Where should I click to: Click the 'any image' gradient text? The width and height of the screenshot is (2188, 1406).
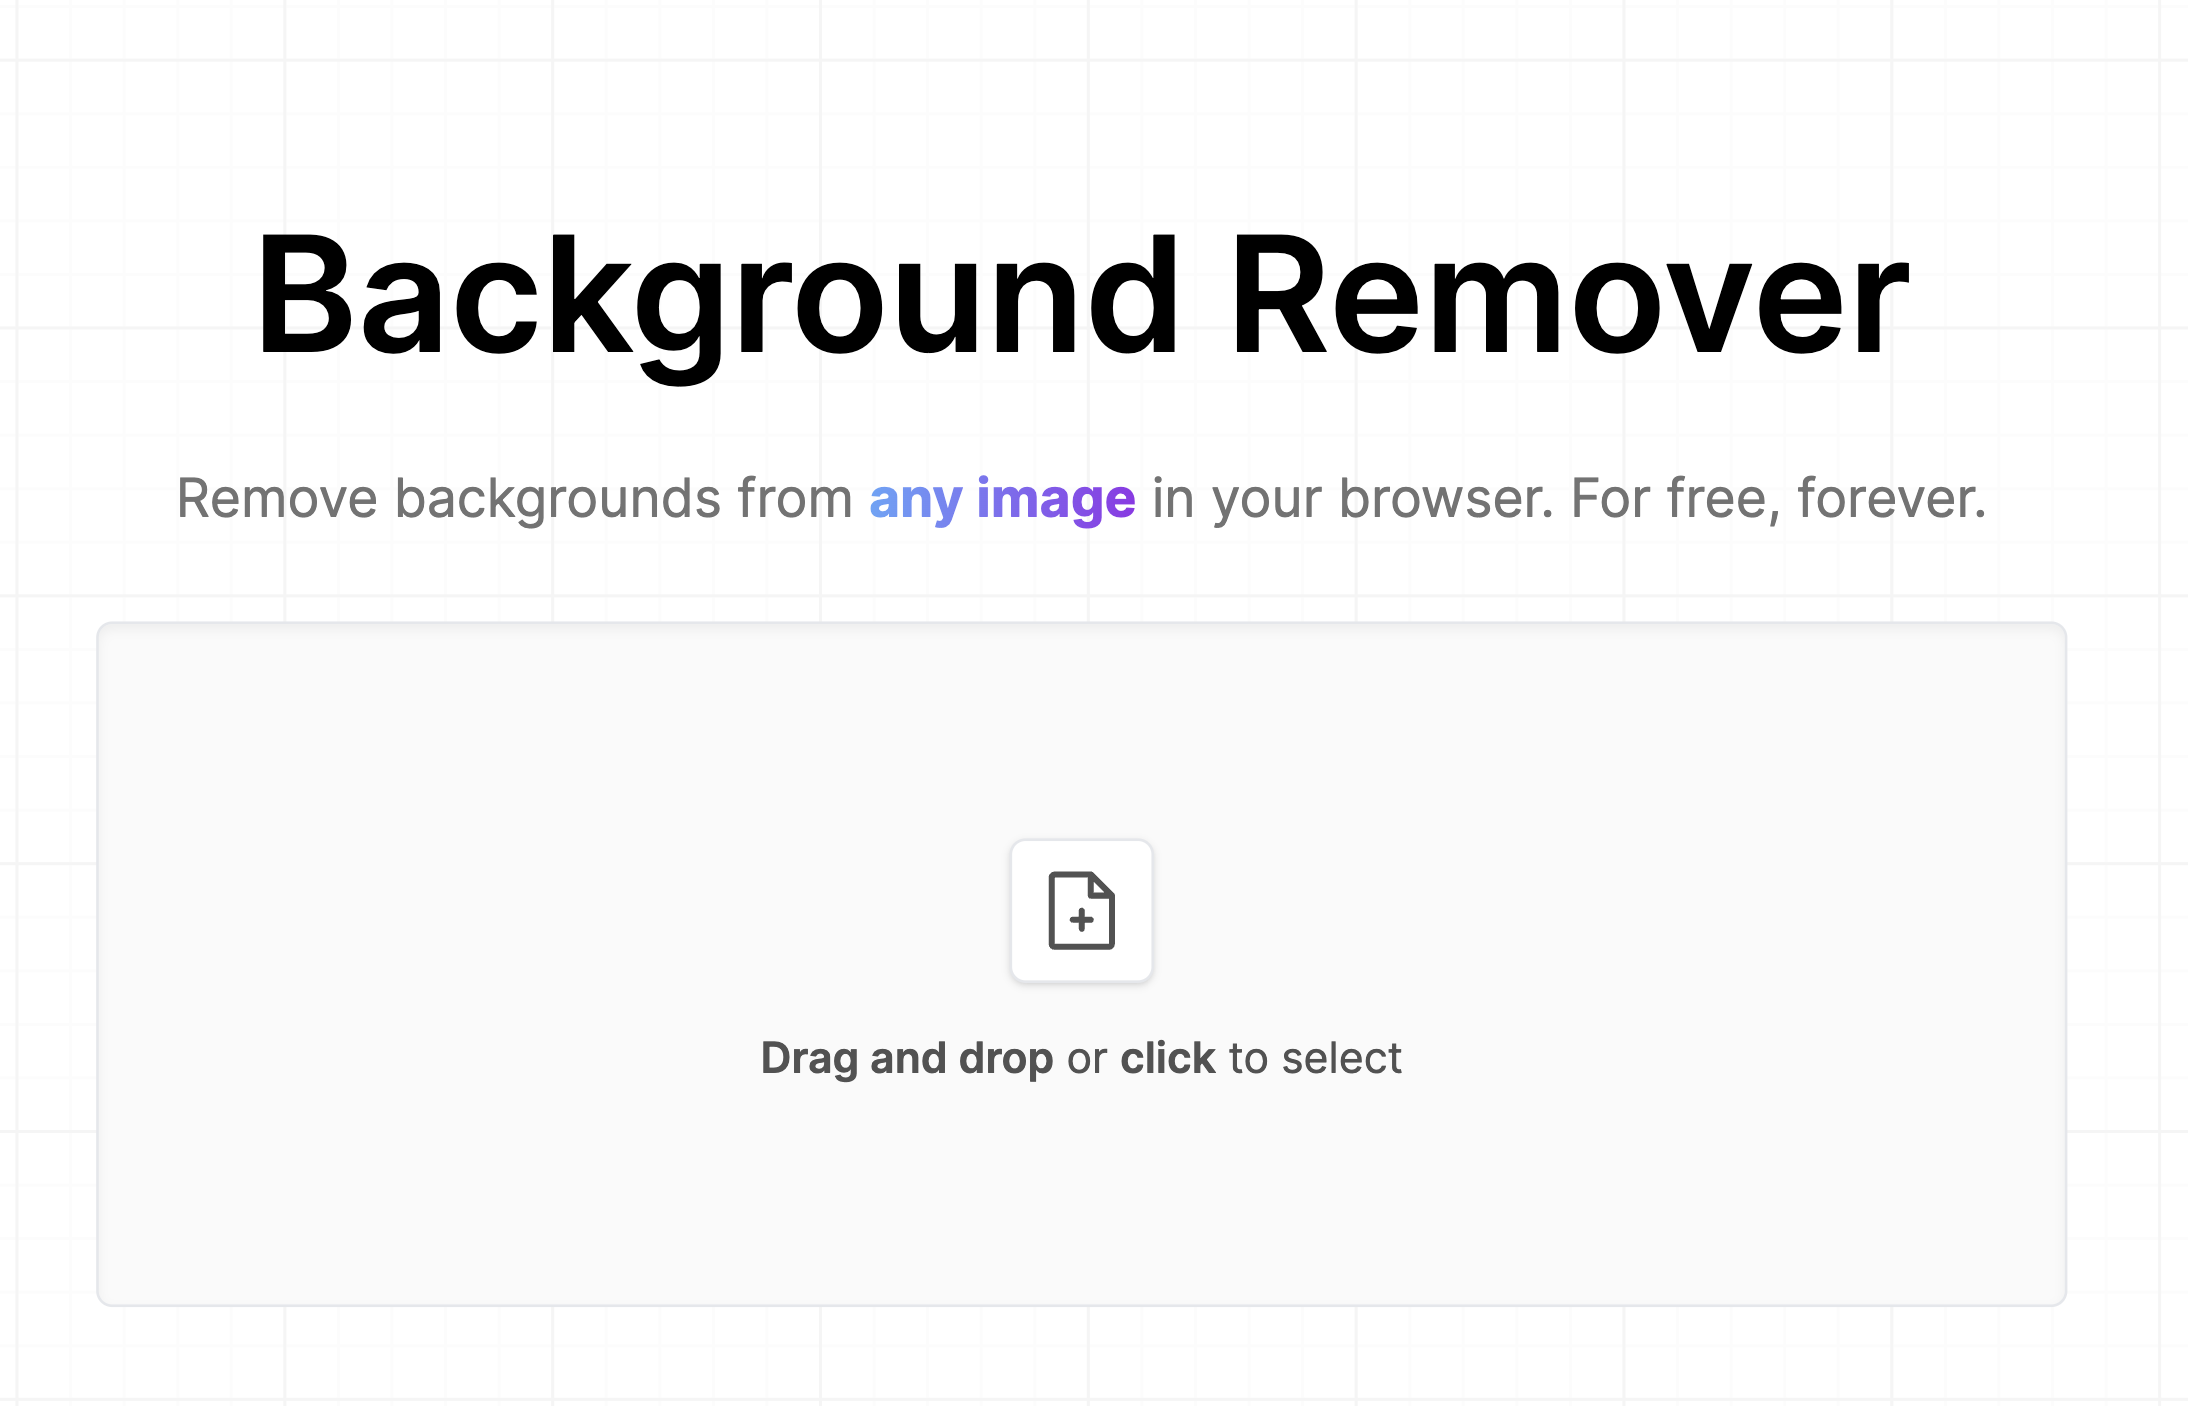click(x=1002, y=499)
